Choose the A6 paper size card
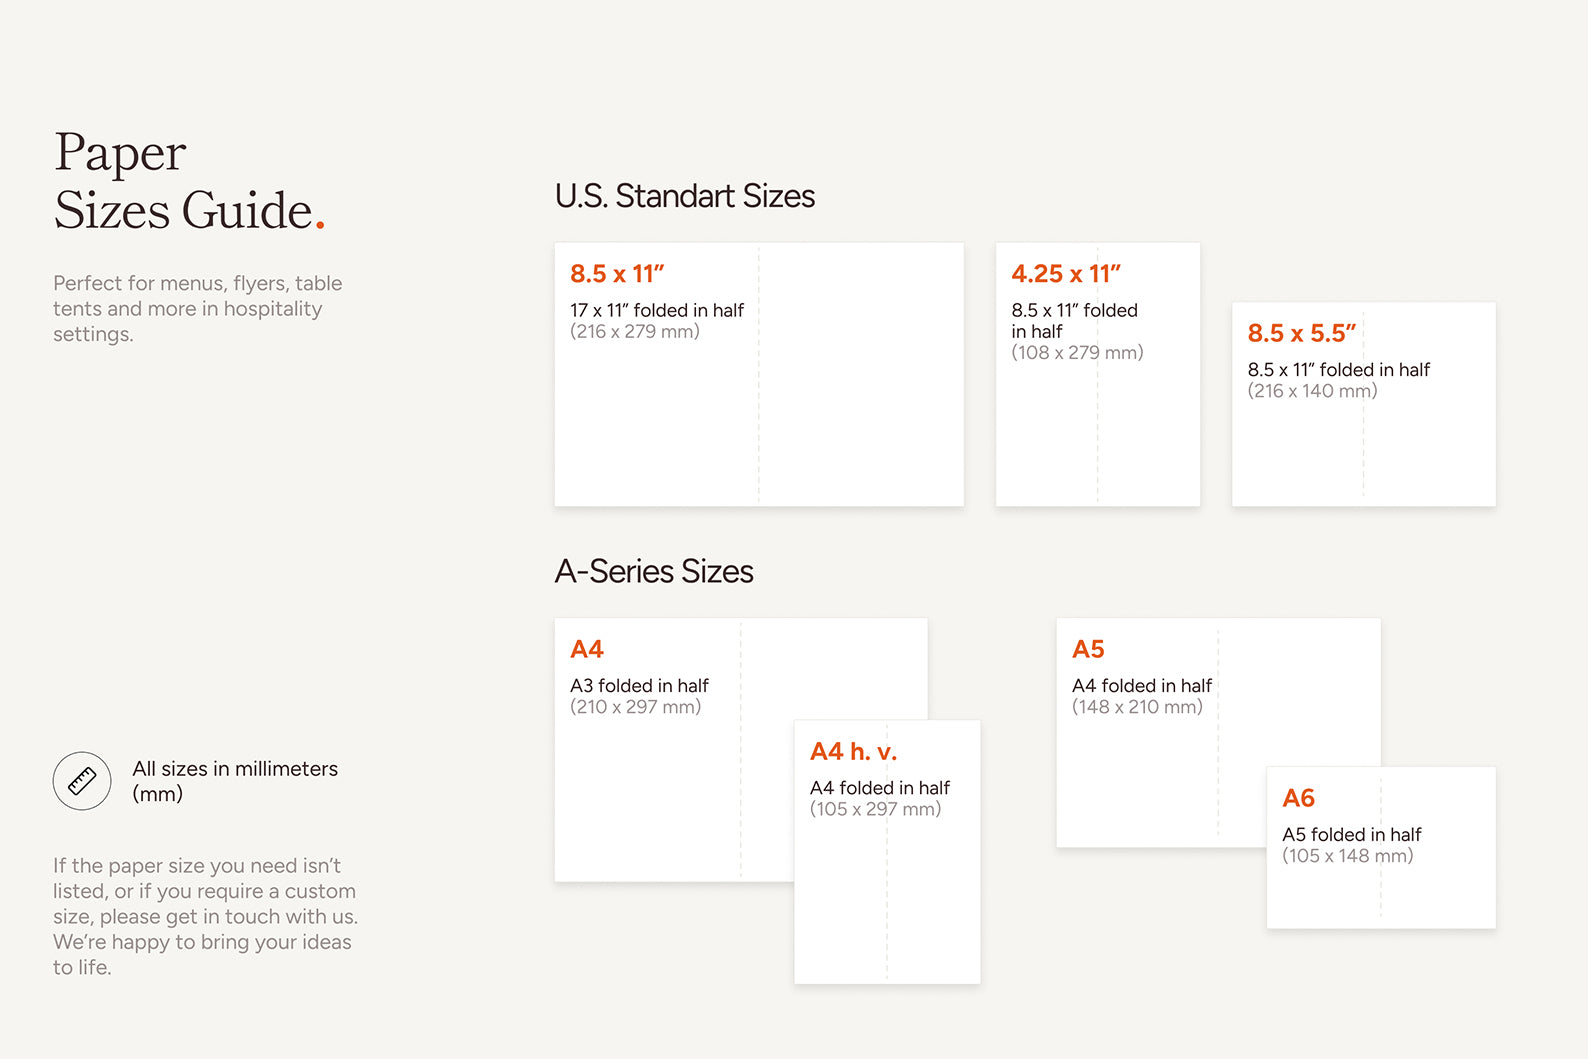Viewport: 1588px width, 1059px height. [x=1381, y=848]
